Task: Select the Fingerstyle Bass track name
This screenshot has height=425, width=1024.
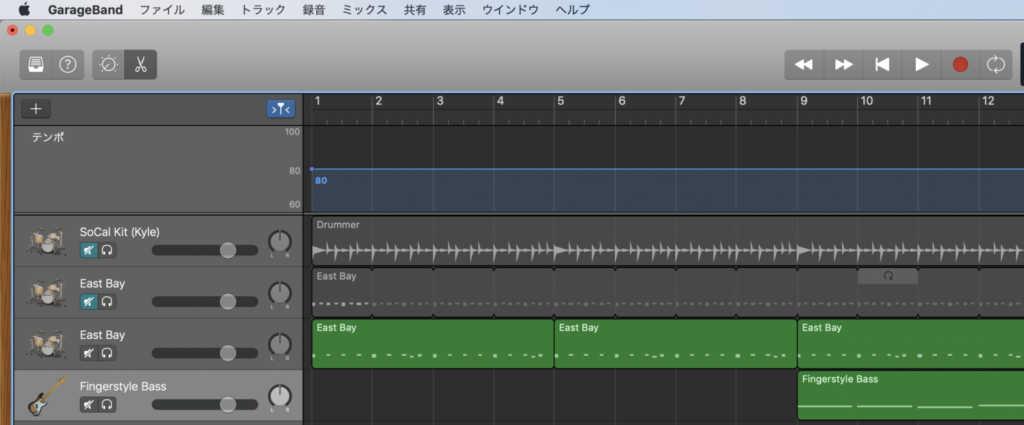Action: (123, 386)
